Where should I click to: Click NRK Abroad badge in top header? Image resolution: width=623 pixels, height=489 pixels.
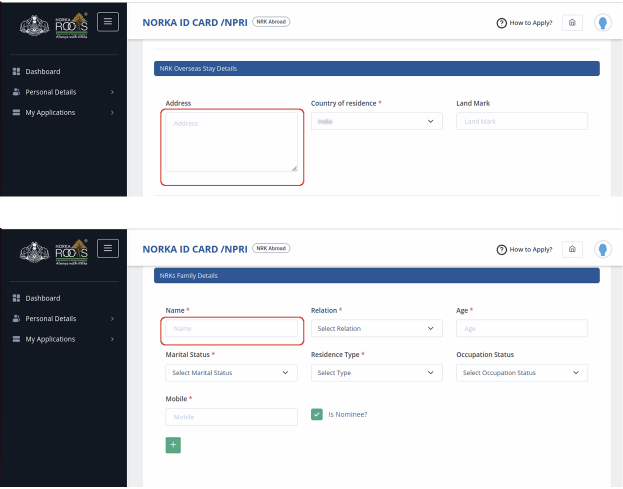271,22
